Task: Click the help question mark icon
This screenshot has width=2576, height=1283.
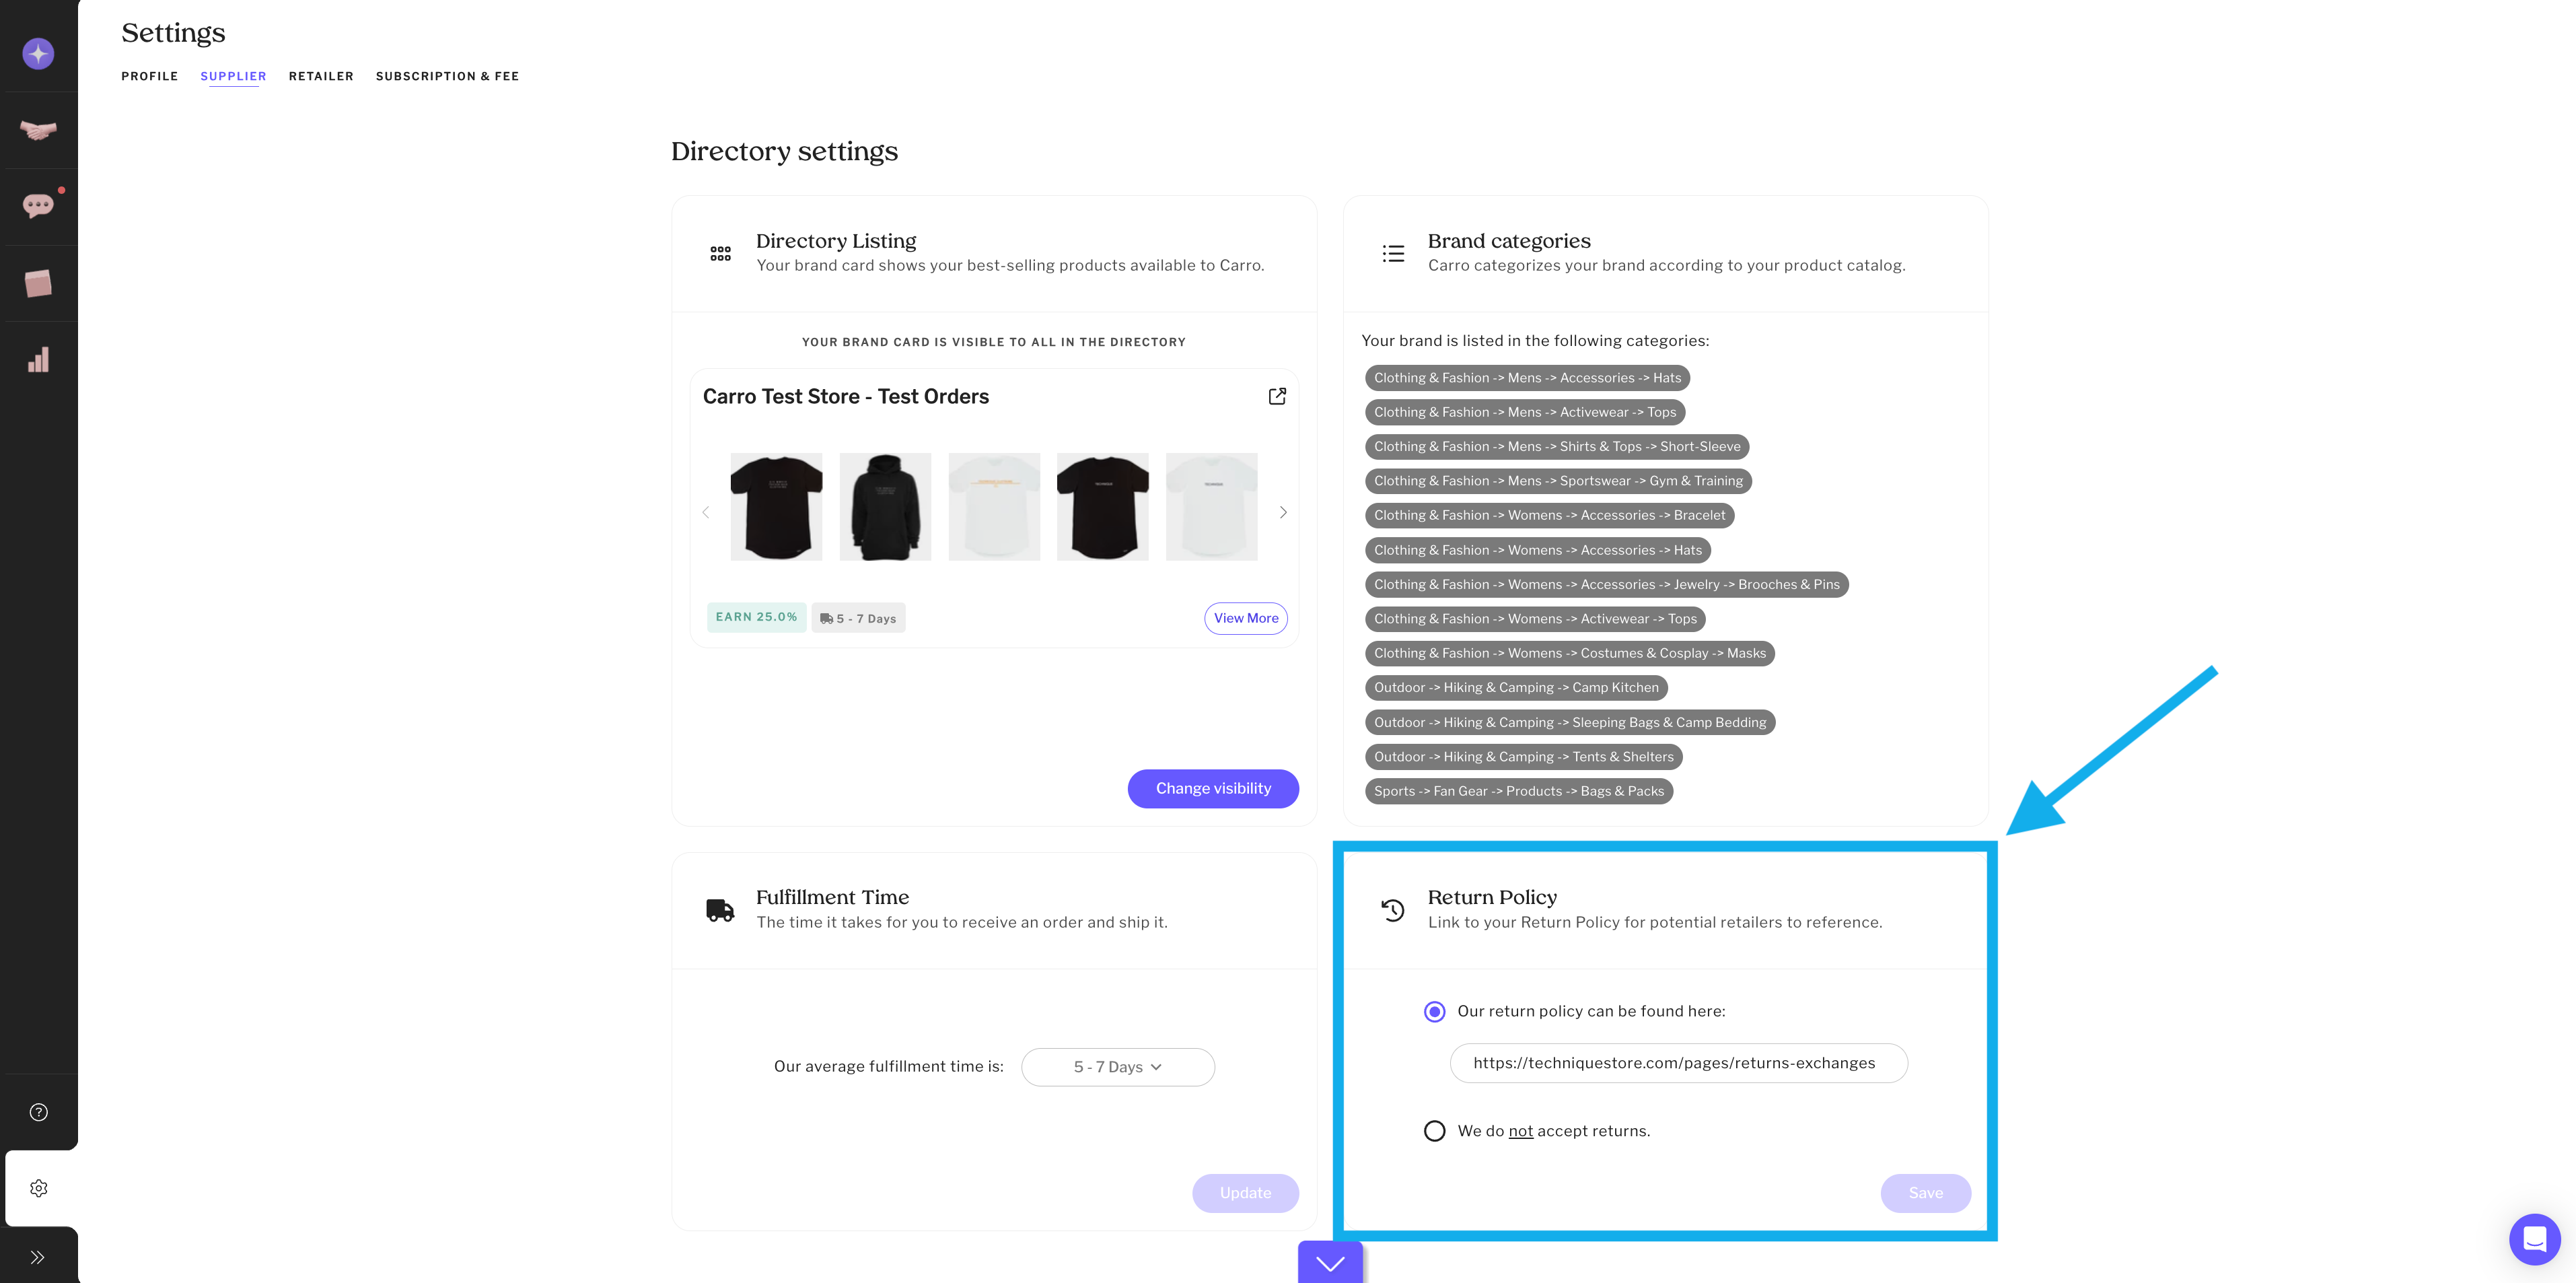Action: tap(39, 1112)
